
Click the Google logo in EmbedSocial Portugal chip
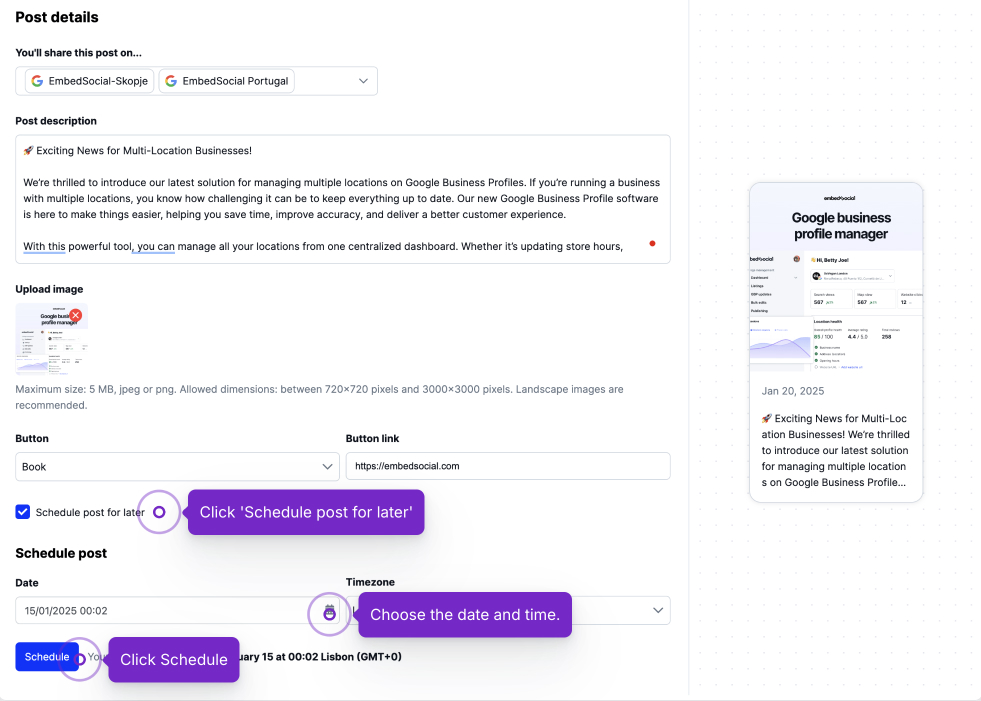171,81
